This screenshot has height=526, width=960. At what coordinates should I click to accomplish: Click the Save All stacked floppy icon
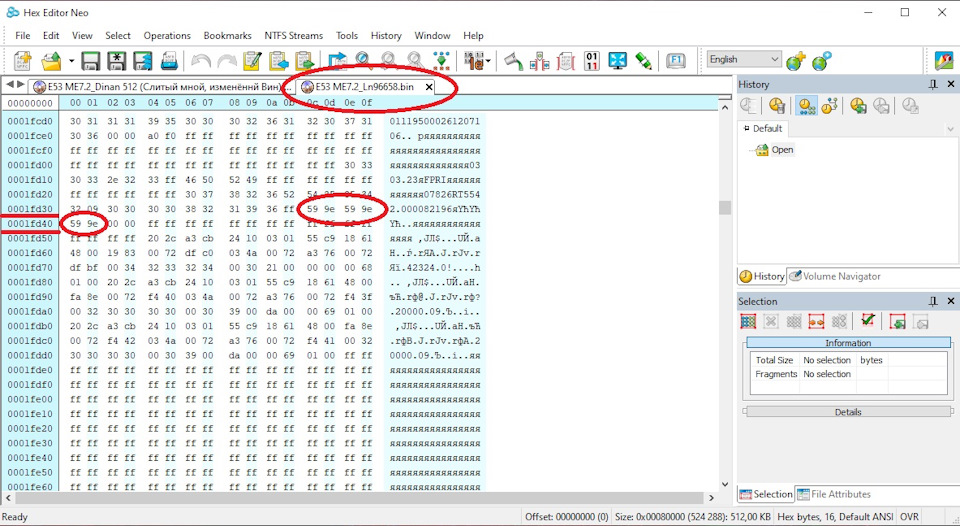click(x=143, y=61)
